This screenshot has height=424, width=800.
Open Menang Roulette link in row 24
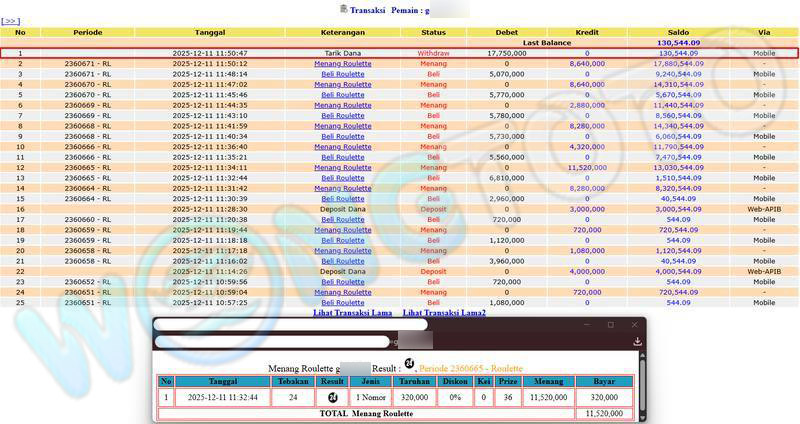pos(343,292)
